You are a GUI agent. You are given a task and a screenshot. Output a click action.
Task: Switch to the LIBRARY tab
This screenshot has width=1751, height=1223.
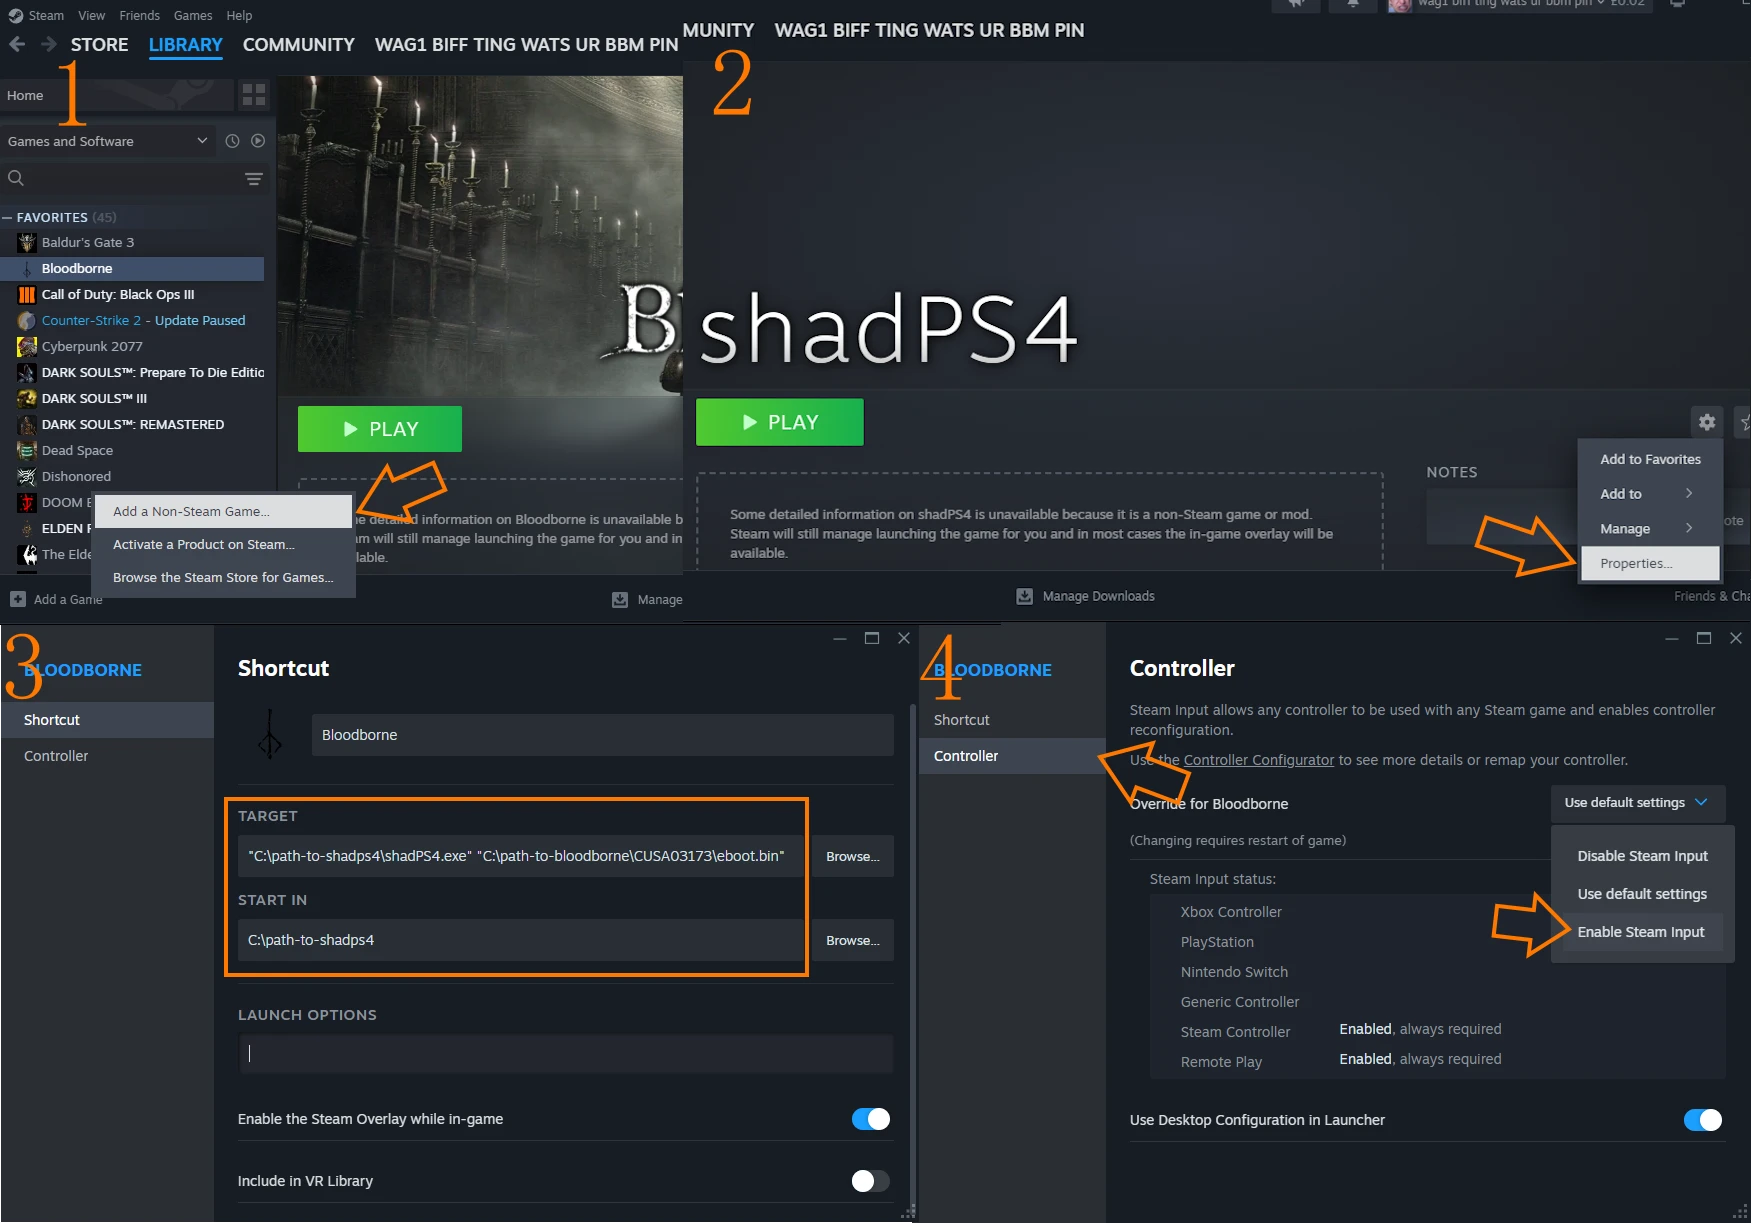click(185, 44)
